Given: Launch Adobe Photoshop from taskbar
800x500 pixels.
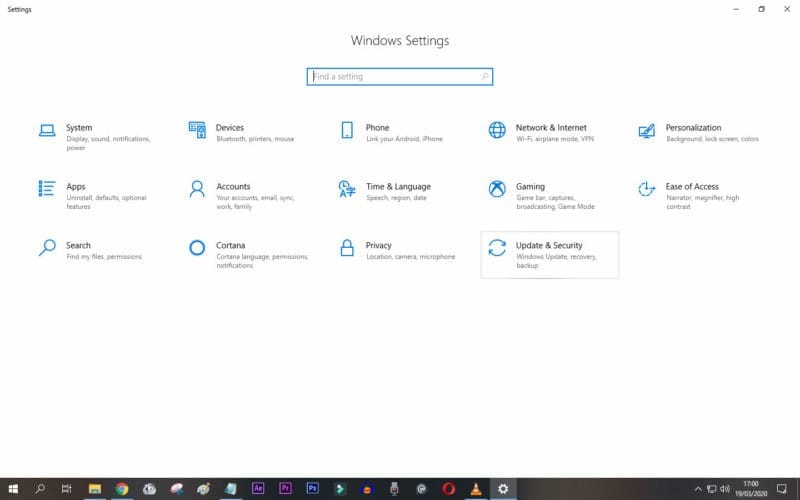Looking at the screenshot, I should pos(313,489).
